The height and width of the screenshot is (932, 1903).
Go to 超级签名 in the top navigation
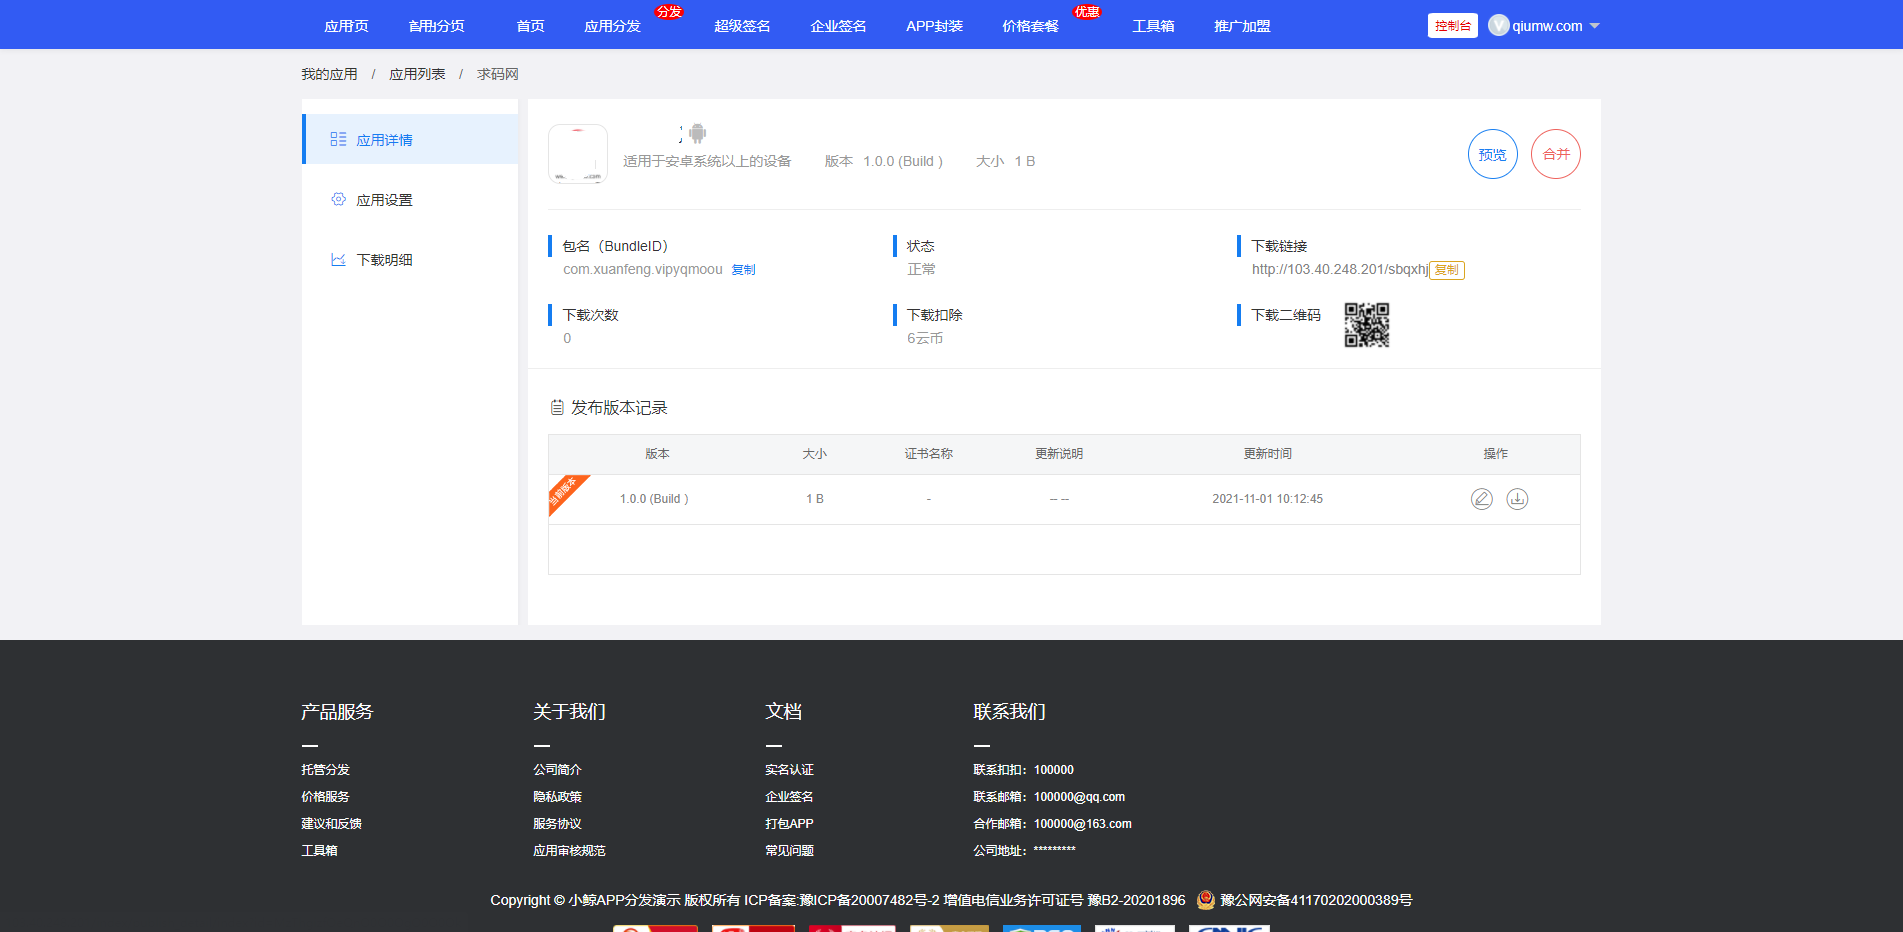742,26
